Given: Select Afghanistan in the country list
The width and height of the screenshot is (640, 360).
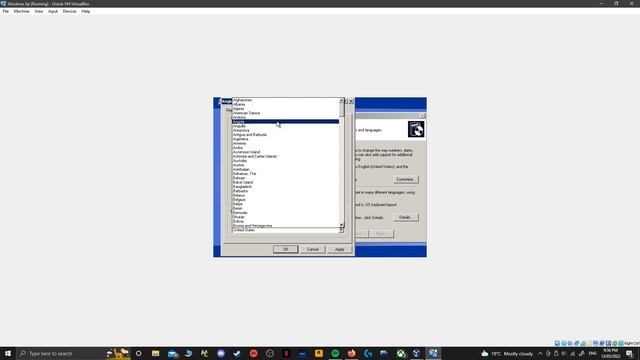Looking at the screenshot, I should 285,100.
